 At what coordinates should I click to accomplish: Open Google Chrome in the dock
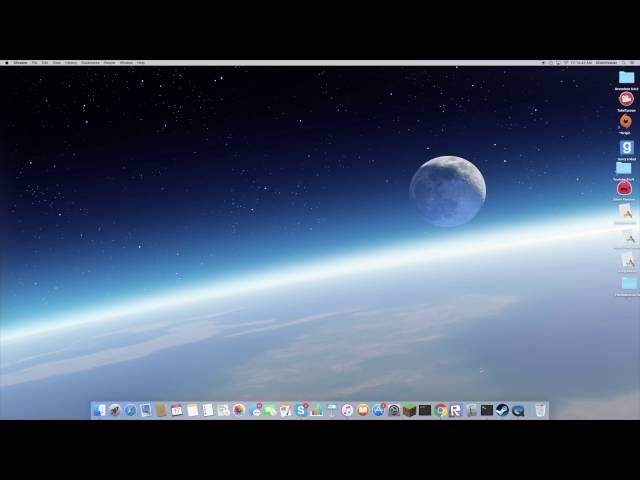coord(440,410)
